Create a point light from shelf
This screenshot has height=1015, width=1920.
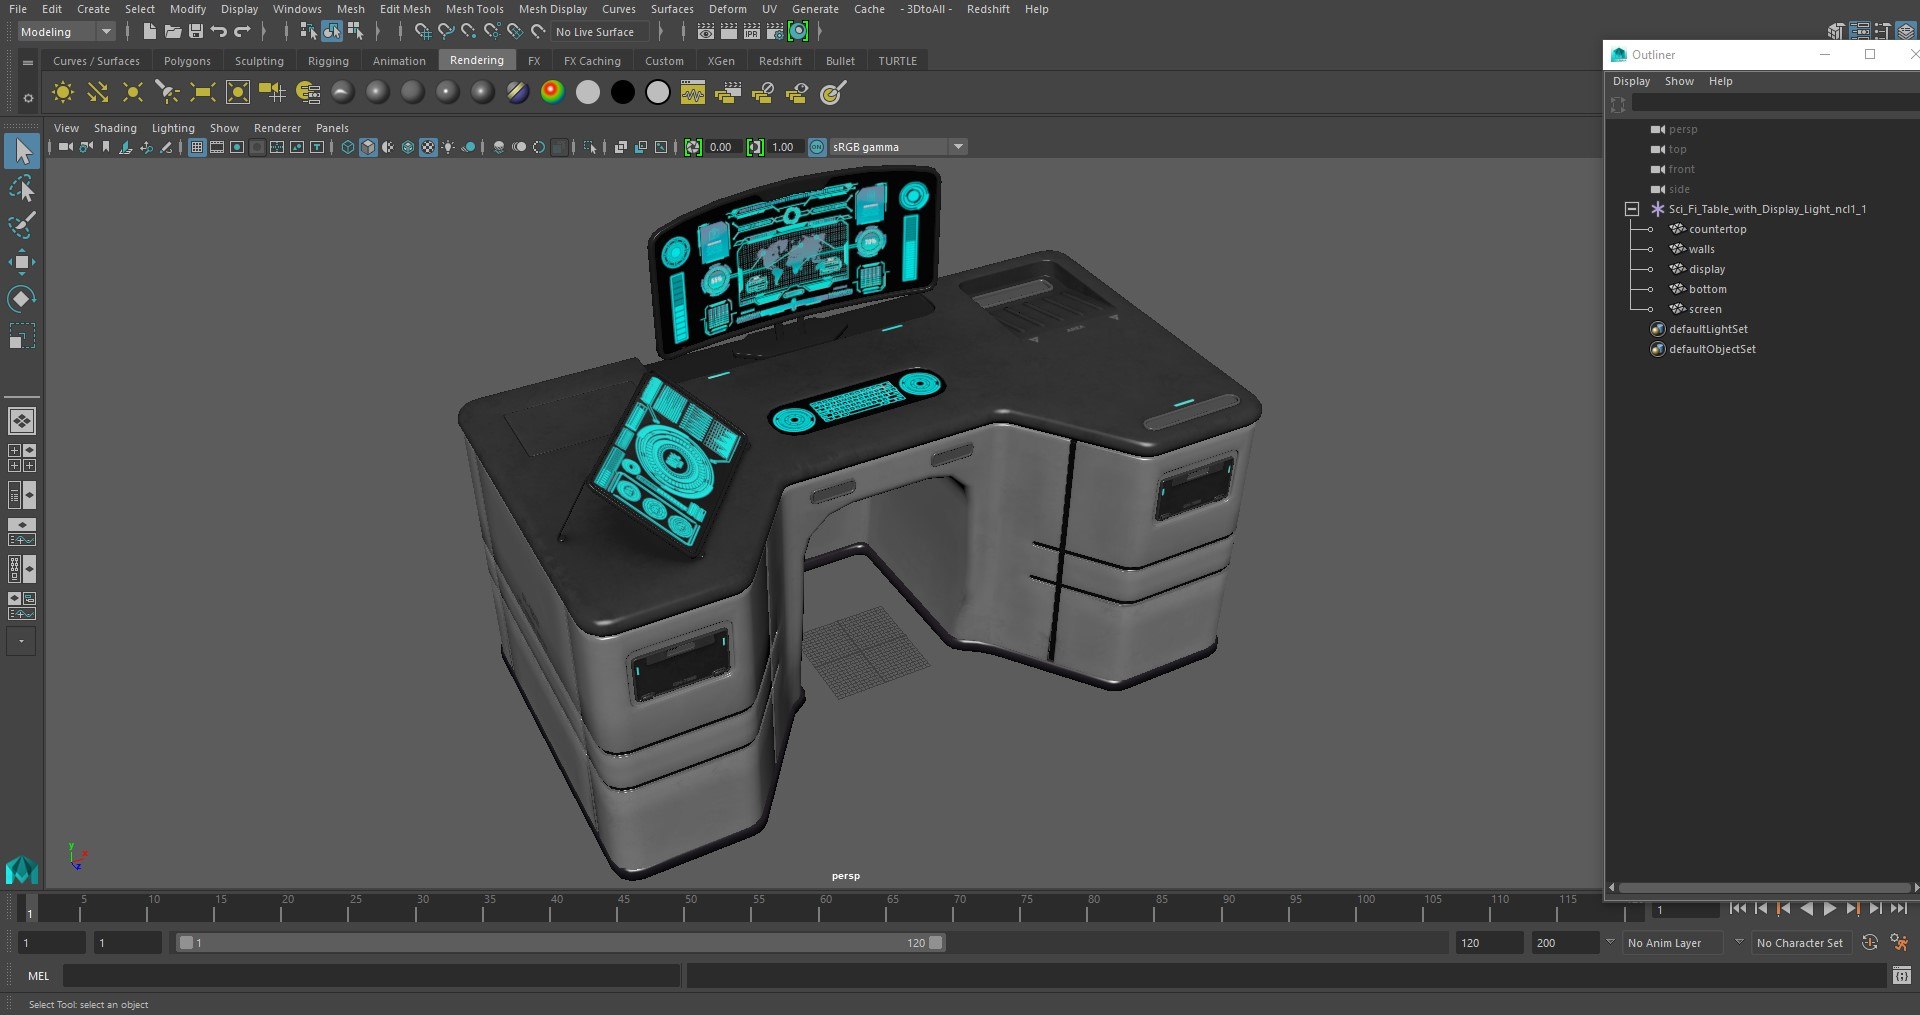click(132, 93)
